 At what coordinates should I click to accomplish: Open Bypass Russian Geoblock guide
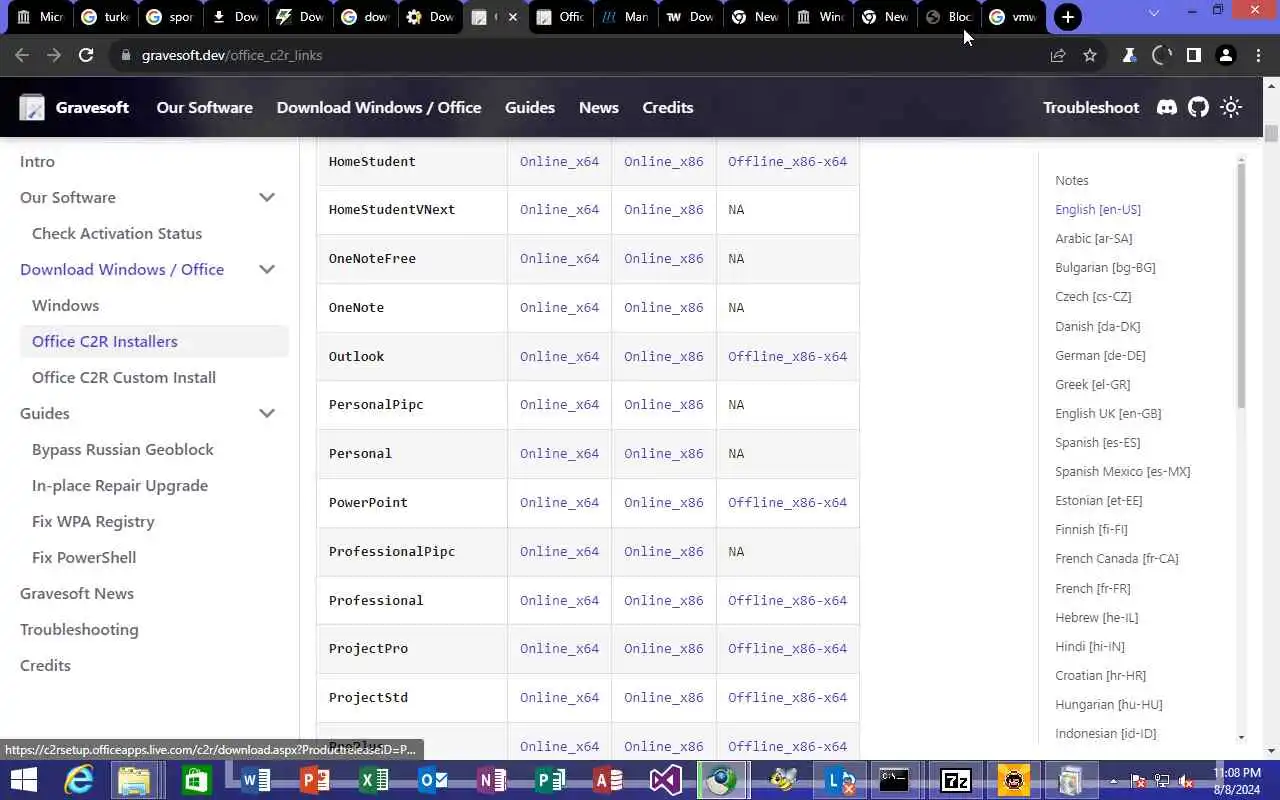click(x=123, y=449)
